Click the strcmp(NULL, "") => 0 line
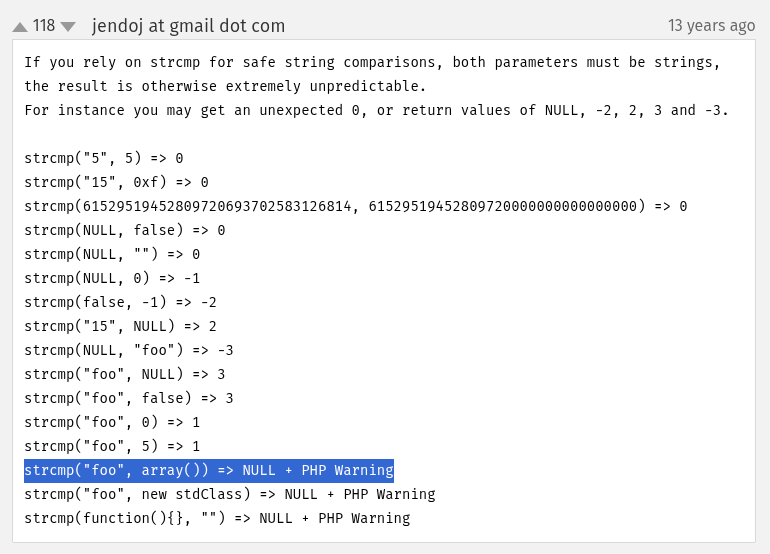The width and height of the screenshot is (770, 554). [112, 254]
